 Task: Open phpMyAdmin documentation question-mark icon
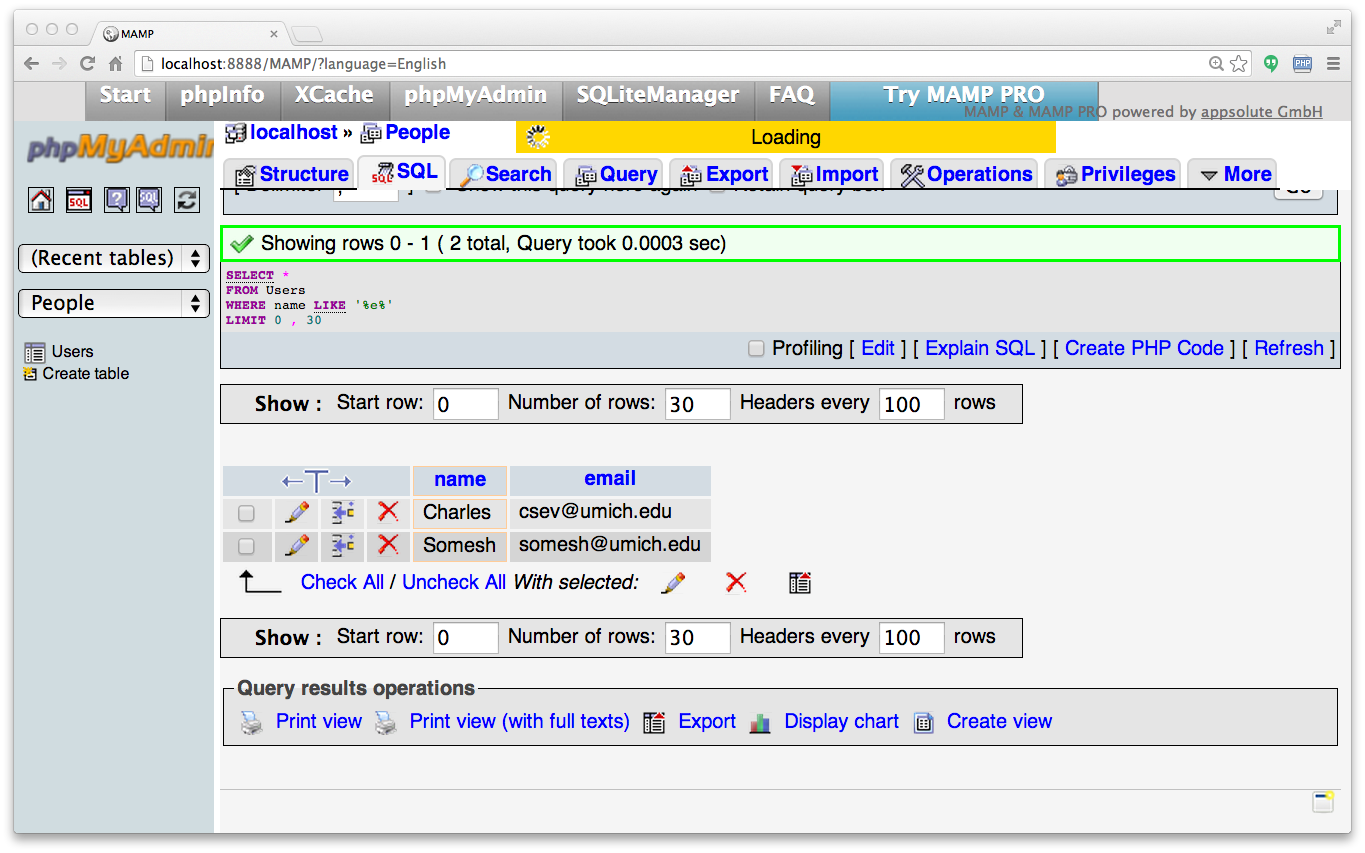[117, 199]
